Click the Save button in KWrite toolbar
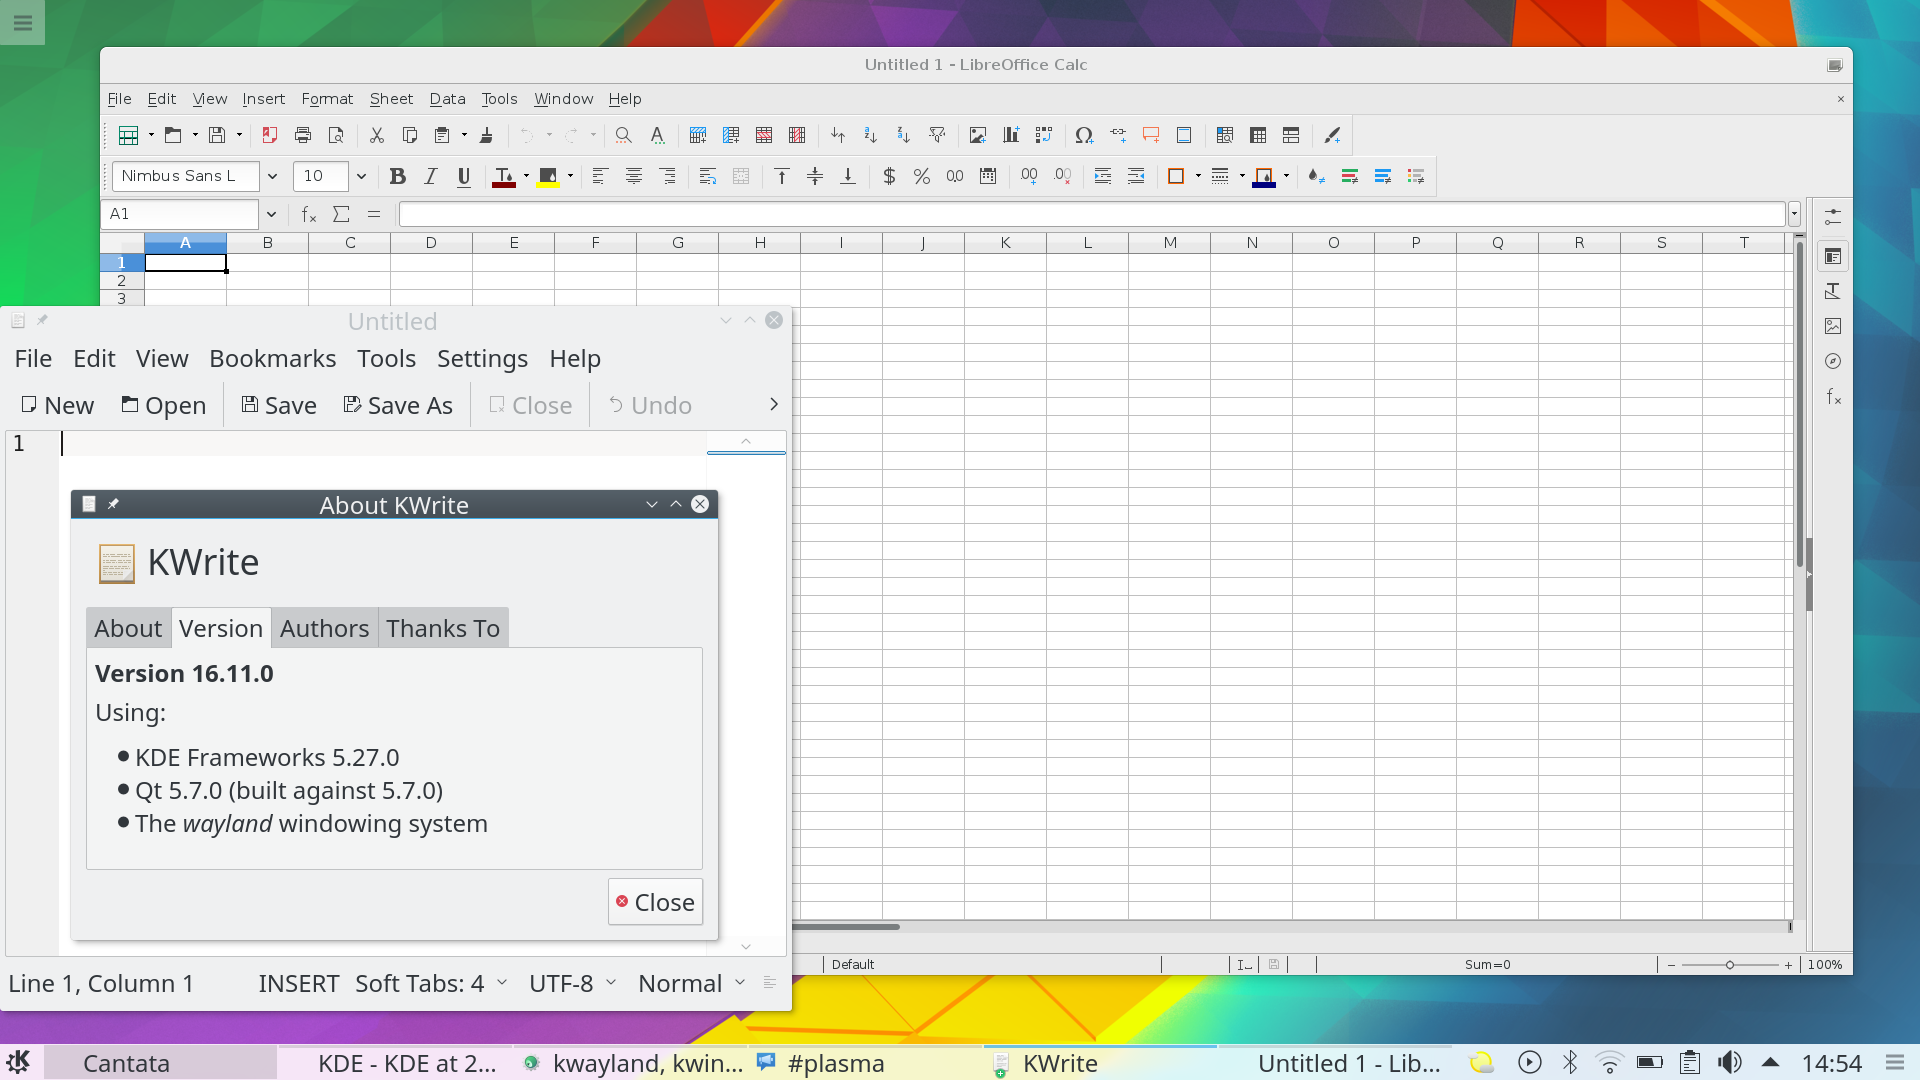Screen dimensions: 1920x1080 coord(278,405)
